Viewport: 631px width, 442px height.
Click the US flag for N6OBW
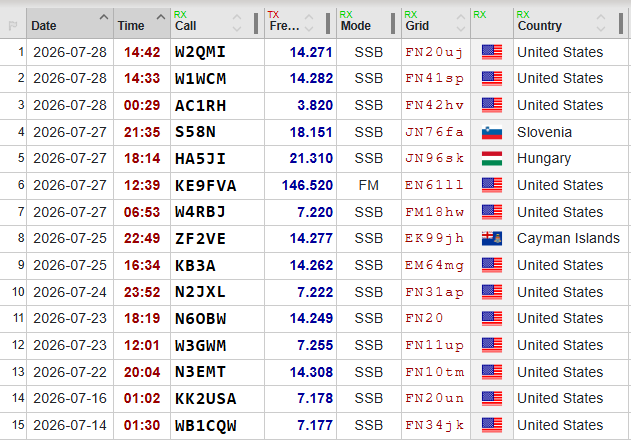pos(492,318)
